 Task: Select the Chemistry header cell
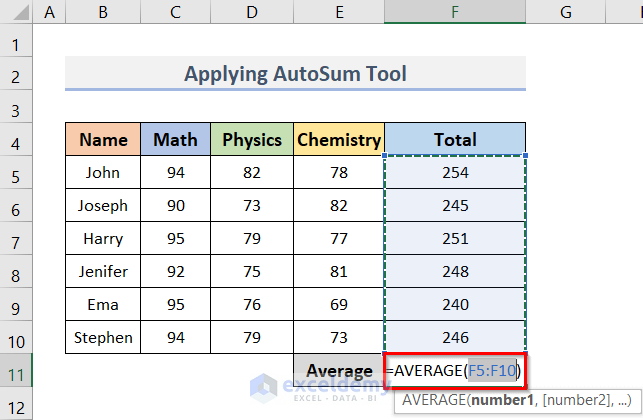339,140
